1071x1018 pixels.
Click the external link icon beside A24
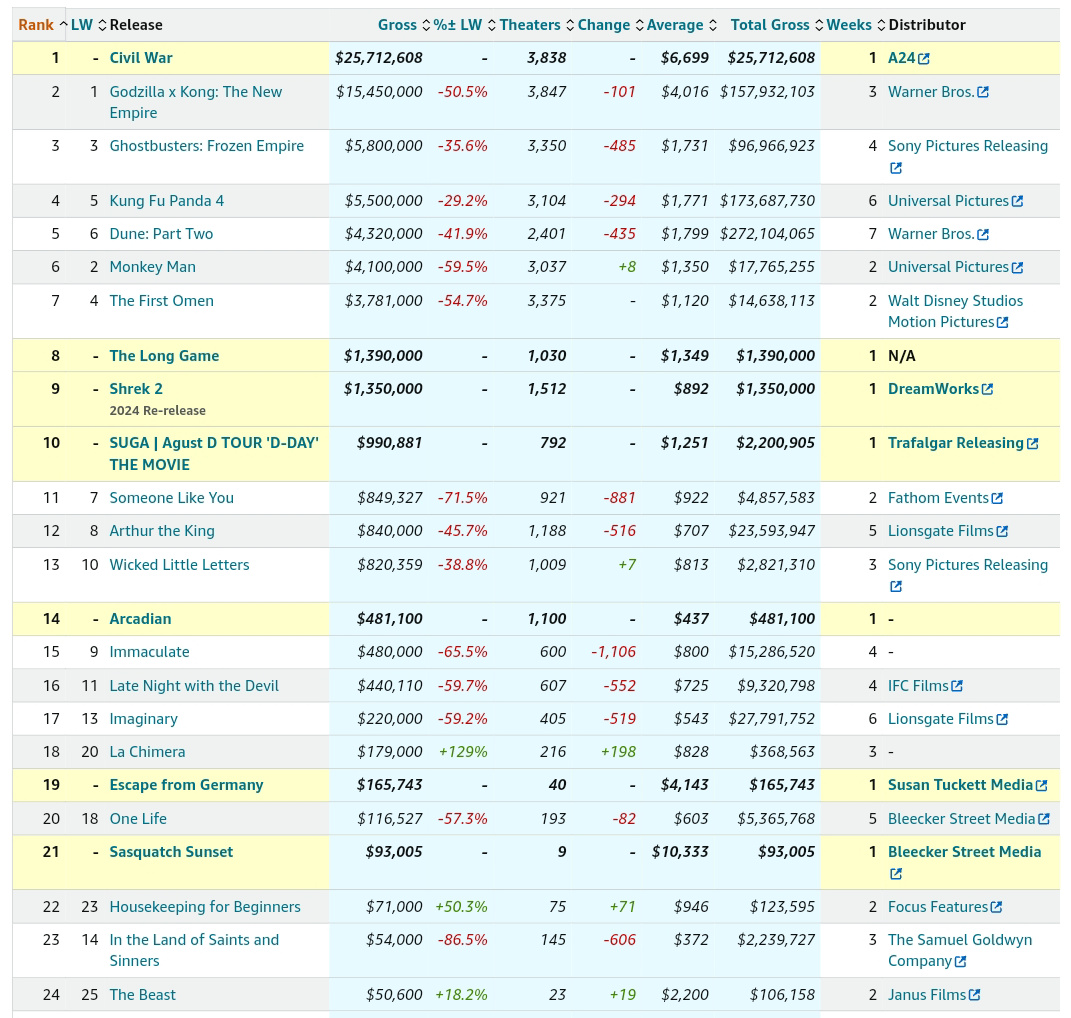pyautogui.click(x=924, y=59)
